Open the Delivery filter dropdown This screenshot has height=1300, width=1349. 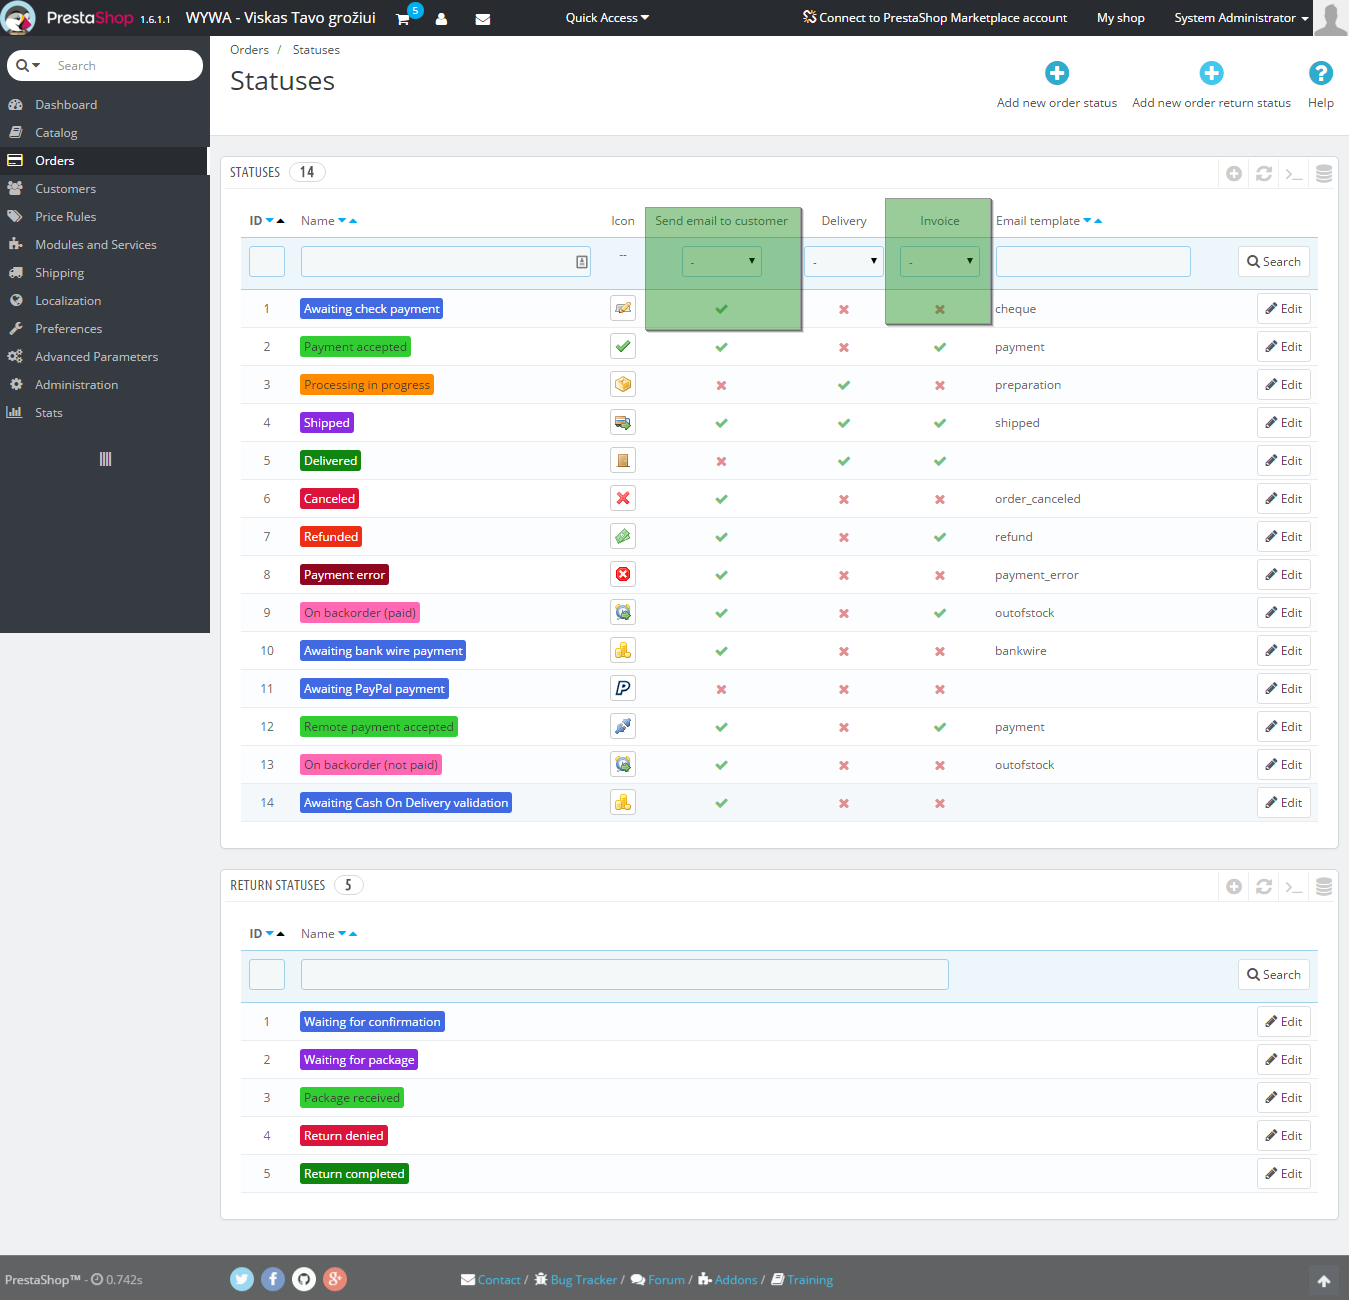point(844,262)
